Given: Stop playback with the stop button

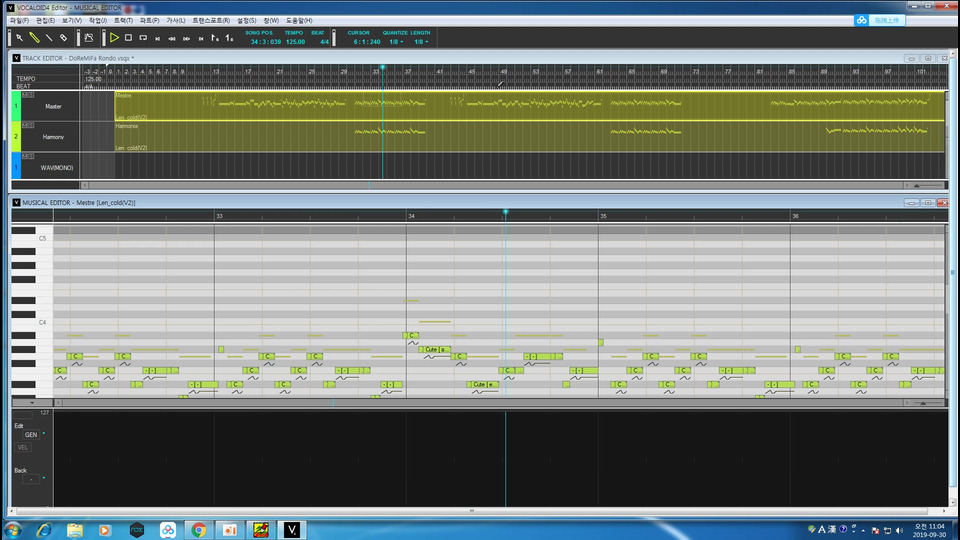Looking at the screenshot, I should coord(129,38).
